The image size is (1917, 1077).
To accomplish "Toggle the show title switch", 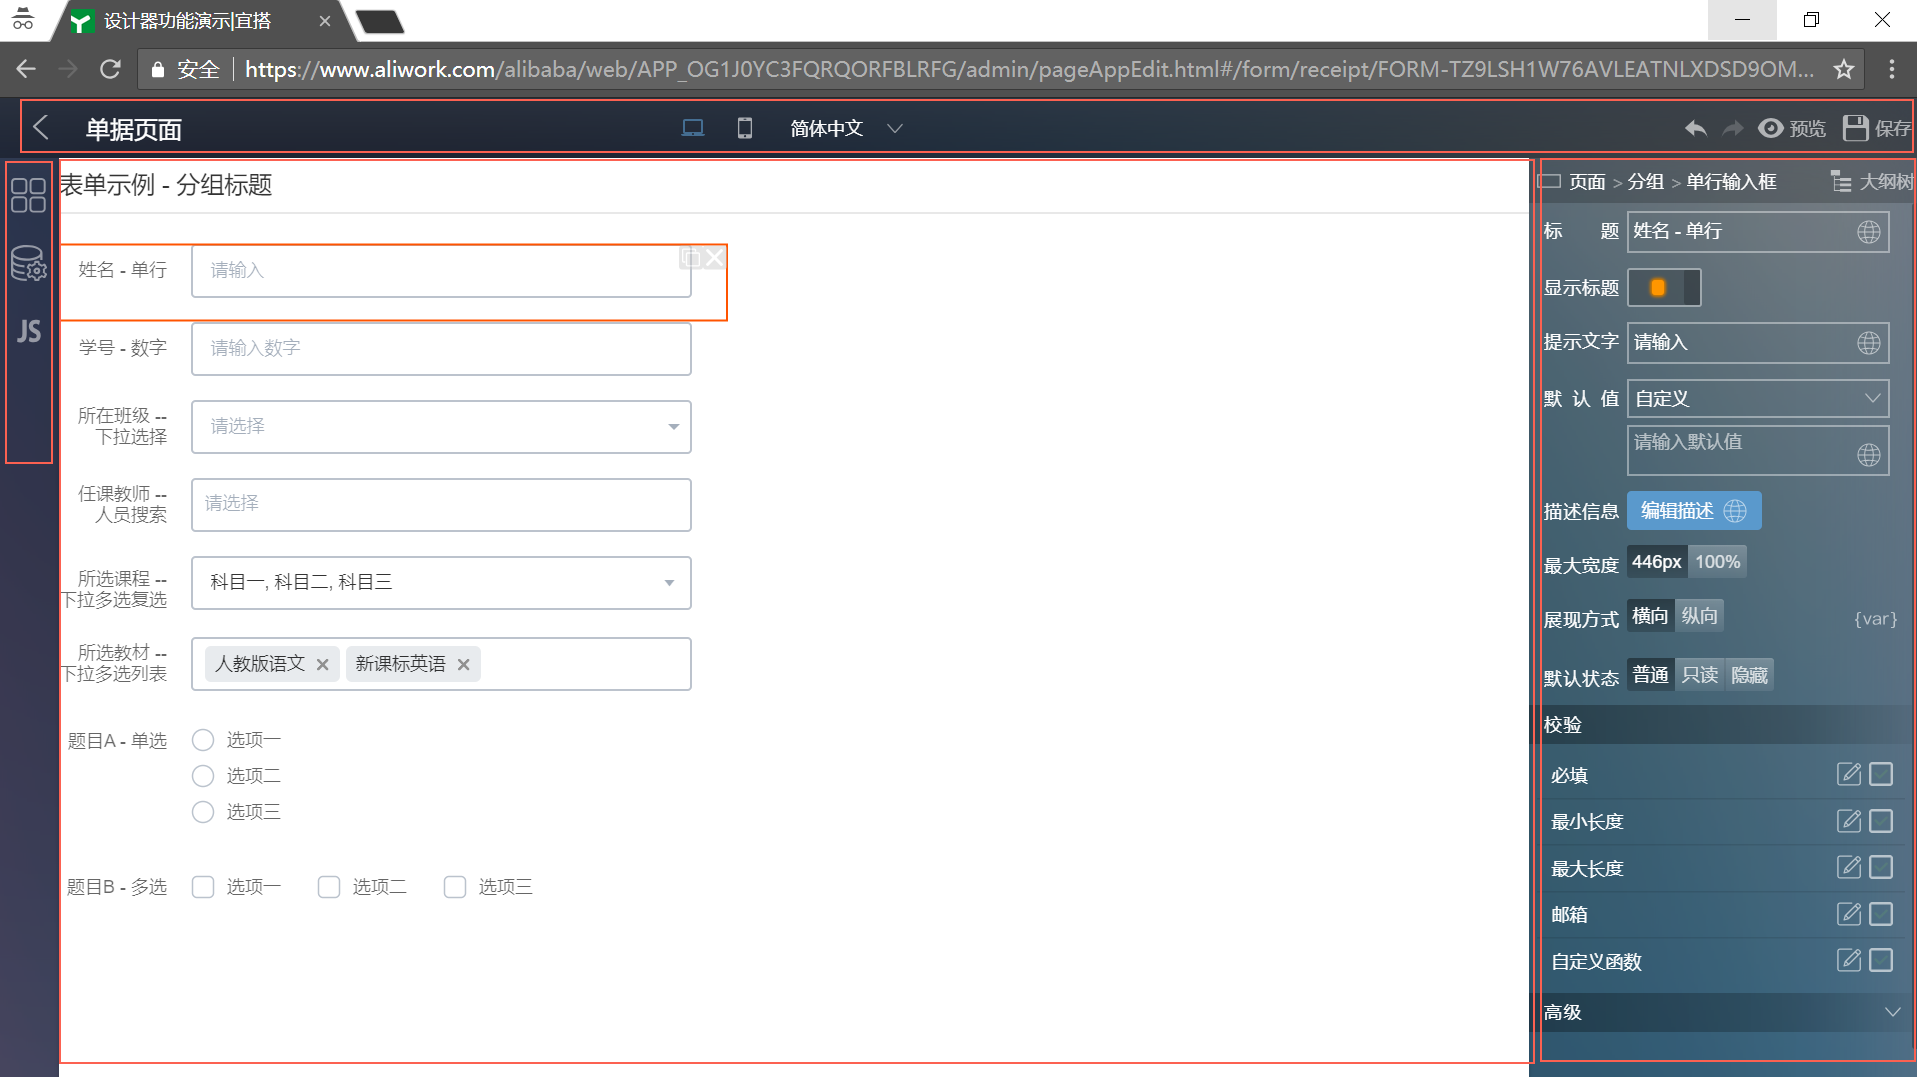I will tap(1664, 288).
